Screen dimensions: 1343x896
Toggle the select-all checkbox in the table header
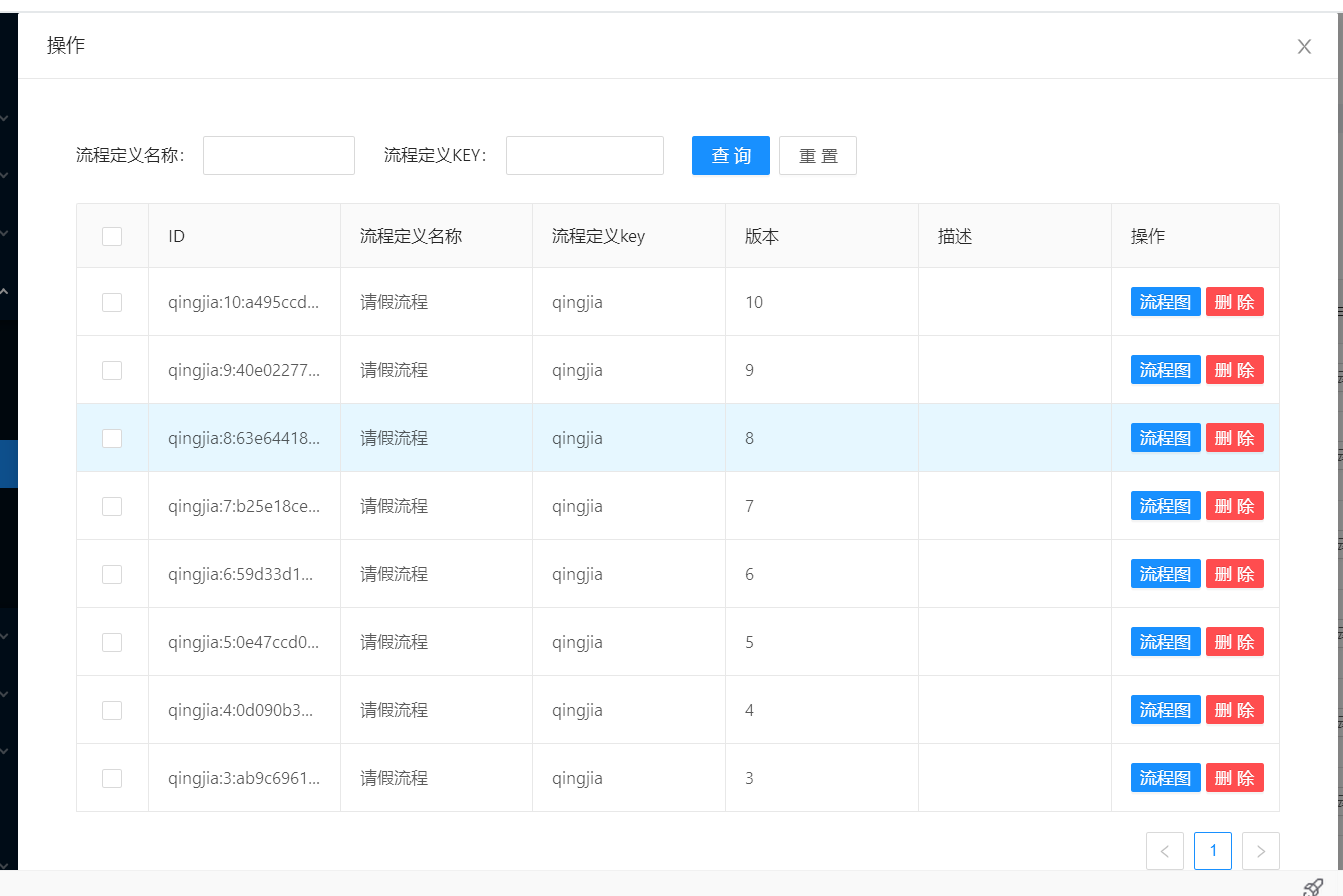coord(112,236)
